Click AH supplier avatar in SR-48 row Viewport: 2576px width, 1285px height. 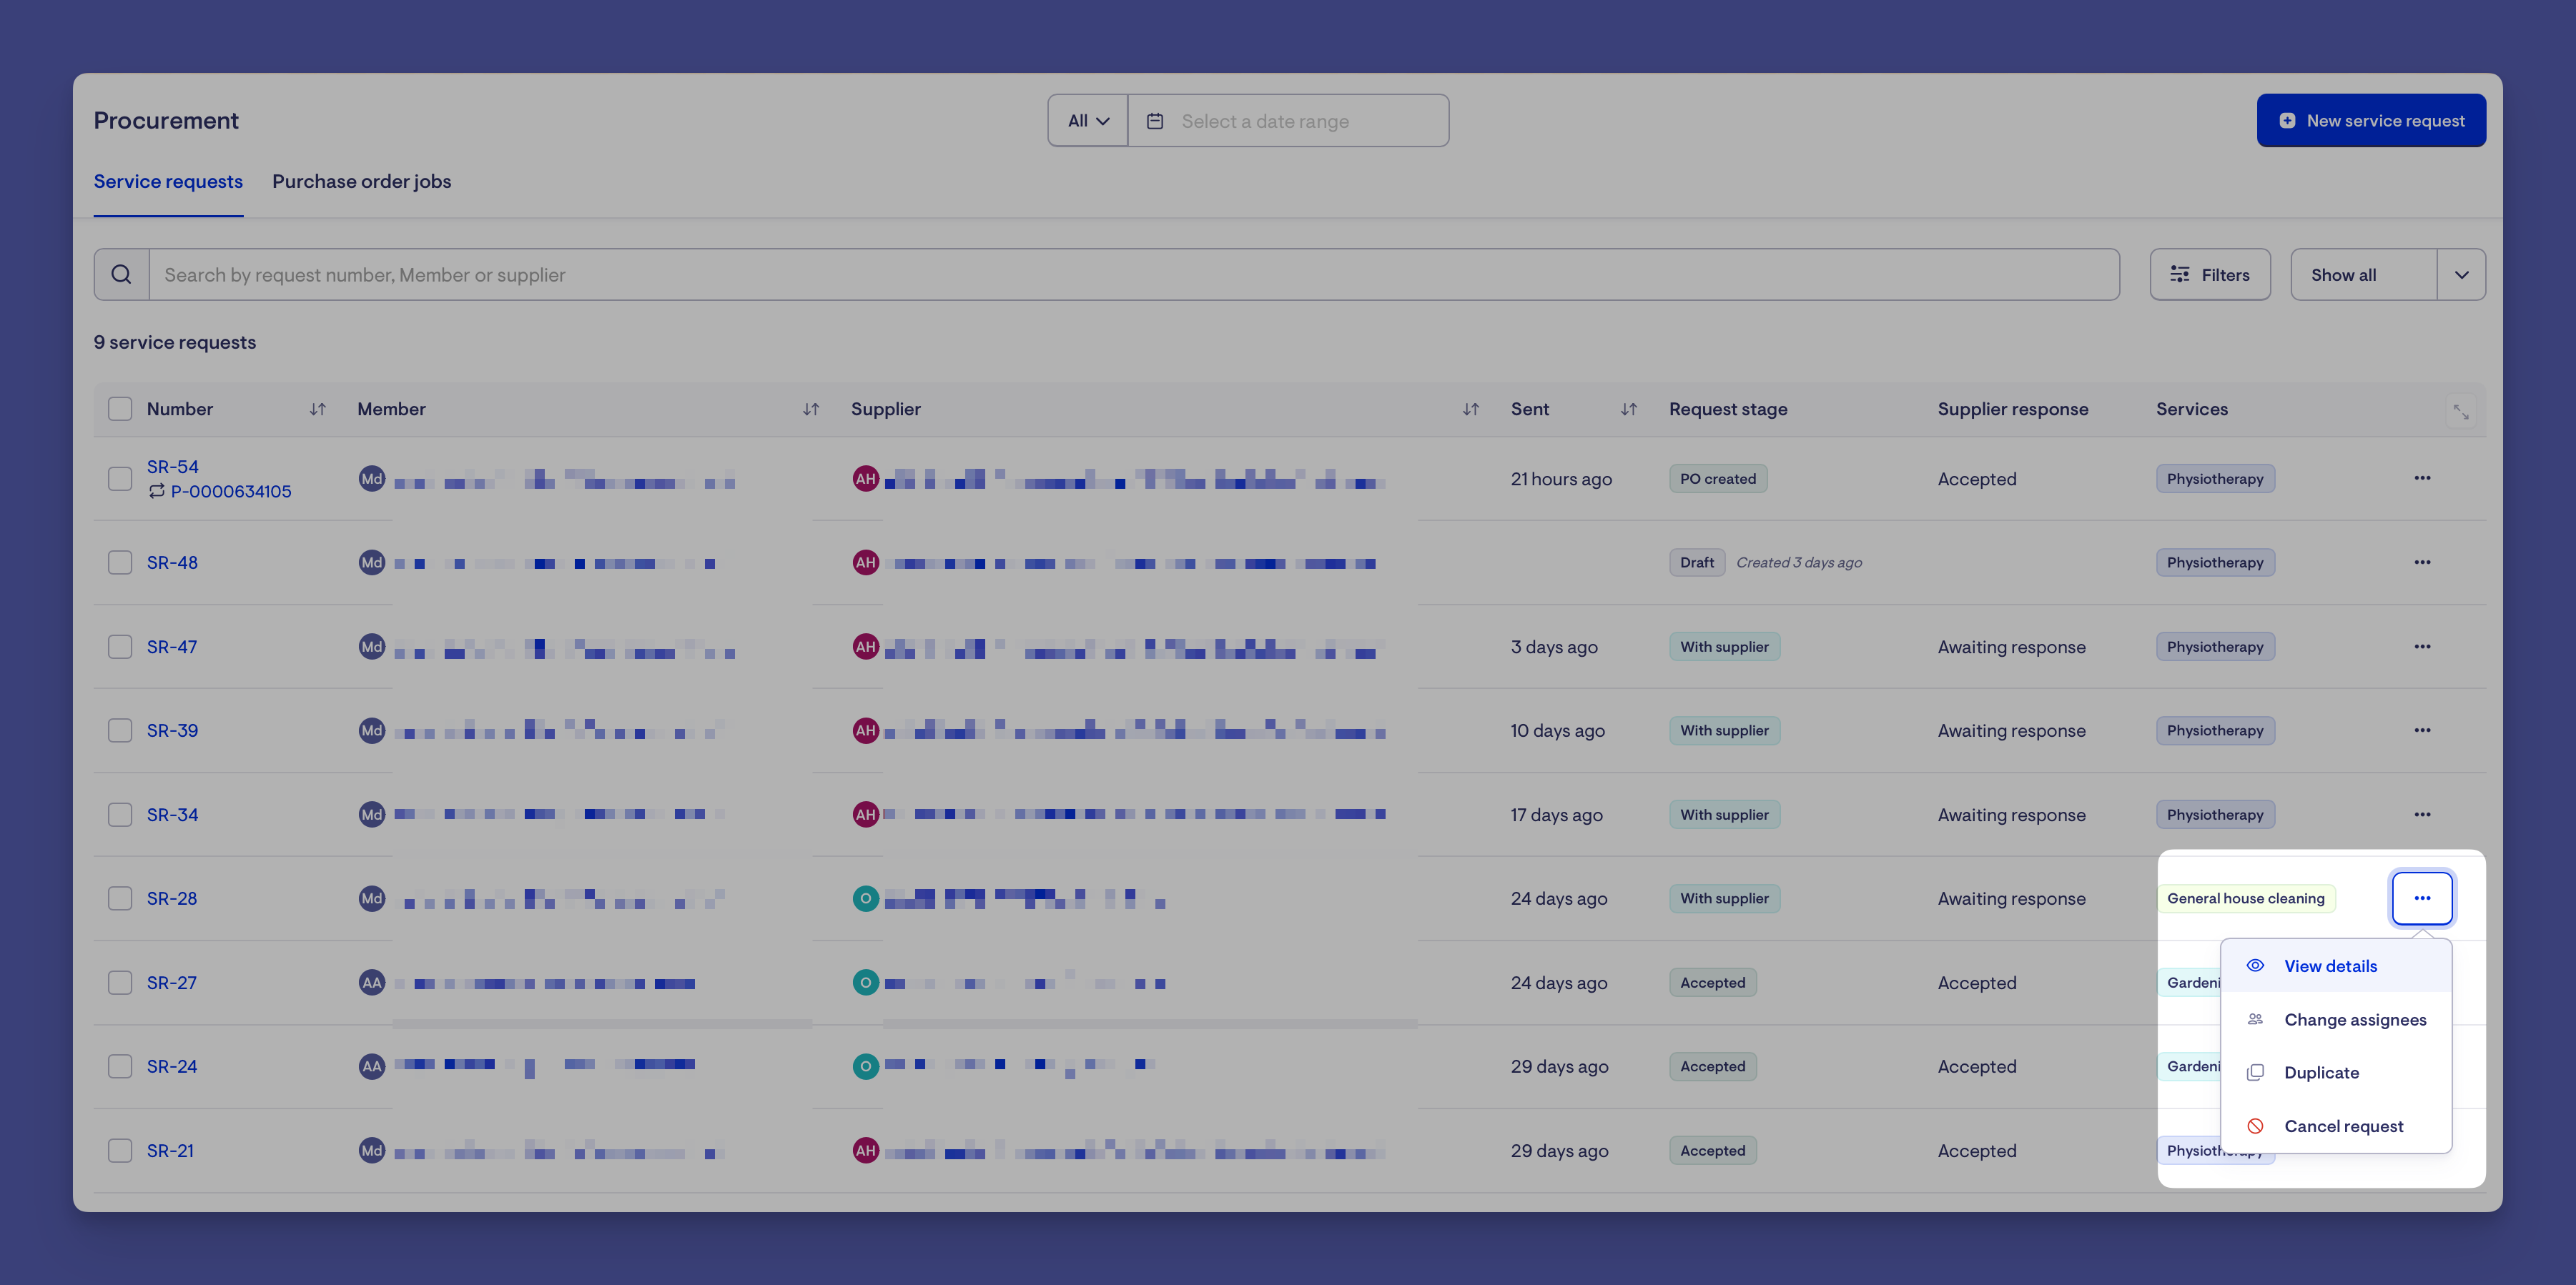point(866,562)
